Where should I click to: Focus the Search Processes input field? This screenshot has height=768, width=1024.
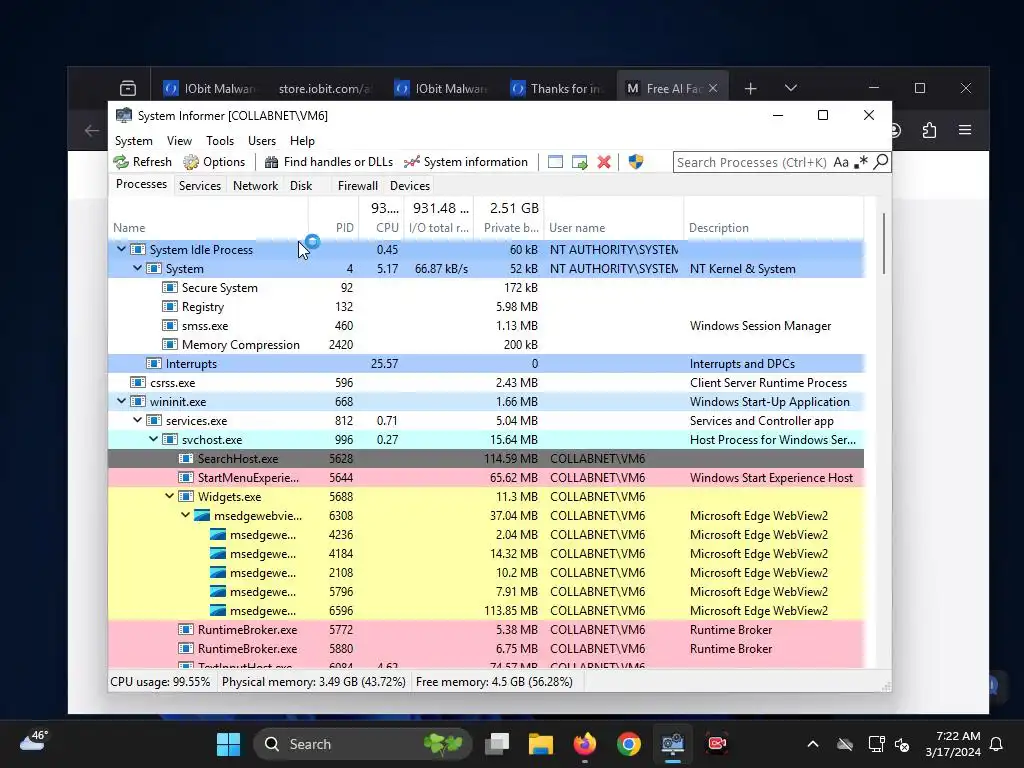(752, 162)
